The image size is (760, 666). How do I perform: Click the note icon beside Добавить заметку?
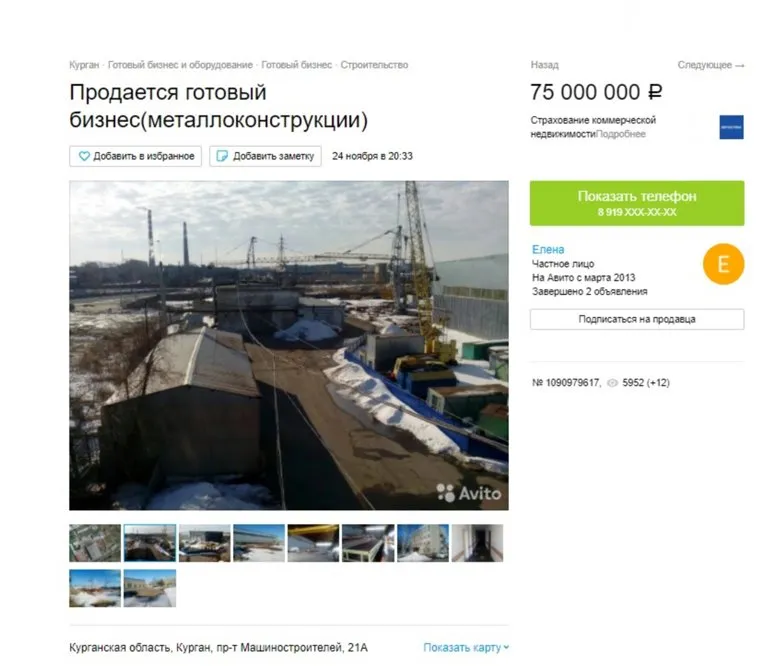click(222, 156)
